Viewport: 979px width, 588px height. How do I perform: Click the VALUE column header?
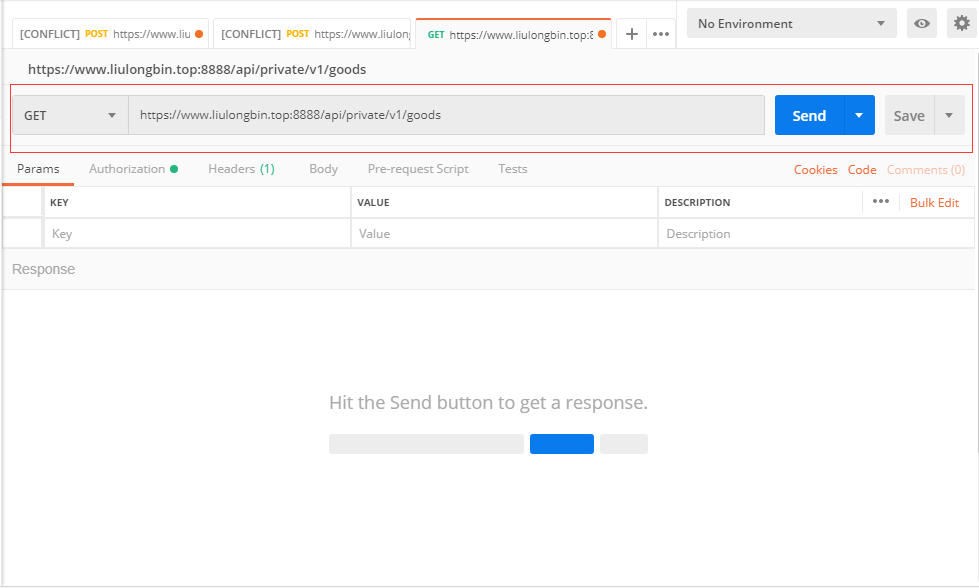(x=373, y=202)
